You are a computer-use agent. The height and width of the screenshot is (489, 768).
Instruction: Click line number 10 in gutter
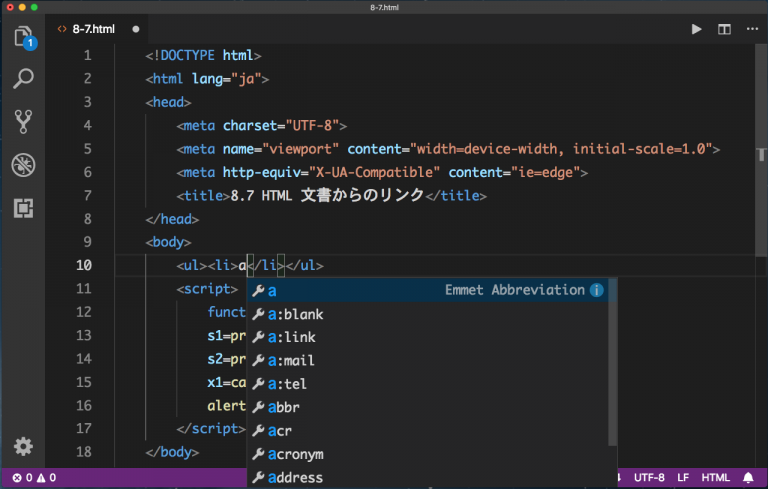84,265
